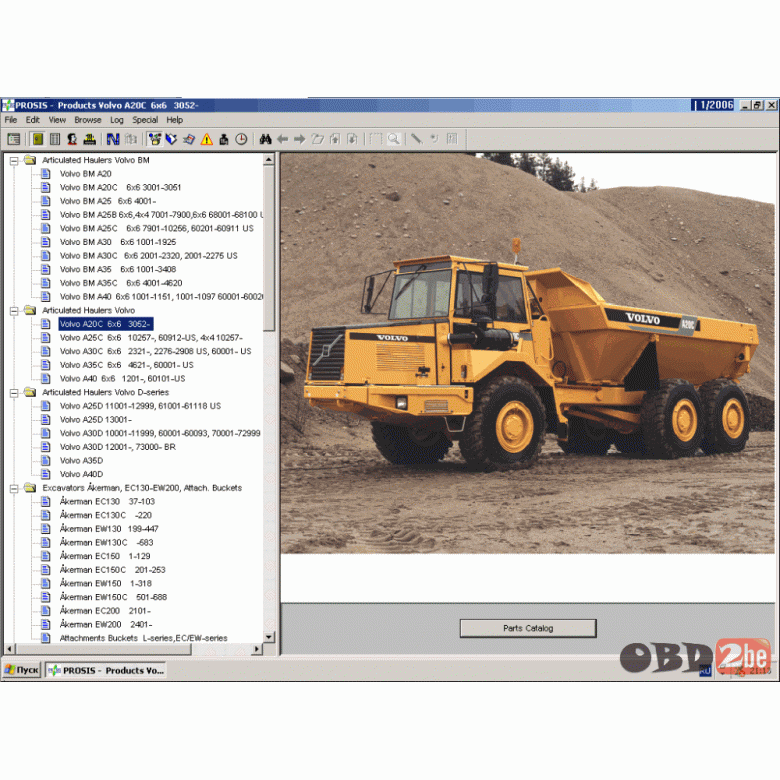
Task: Click the blue checkmark book toolbar icon
Action: (172, 139)
